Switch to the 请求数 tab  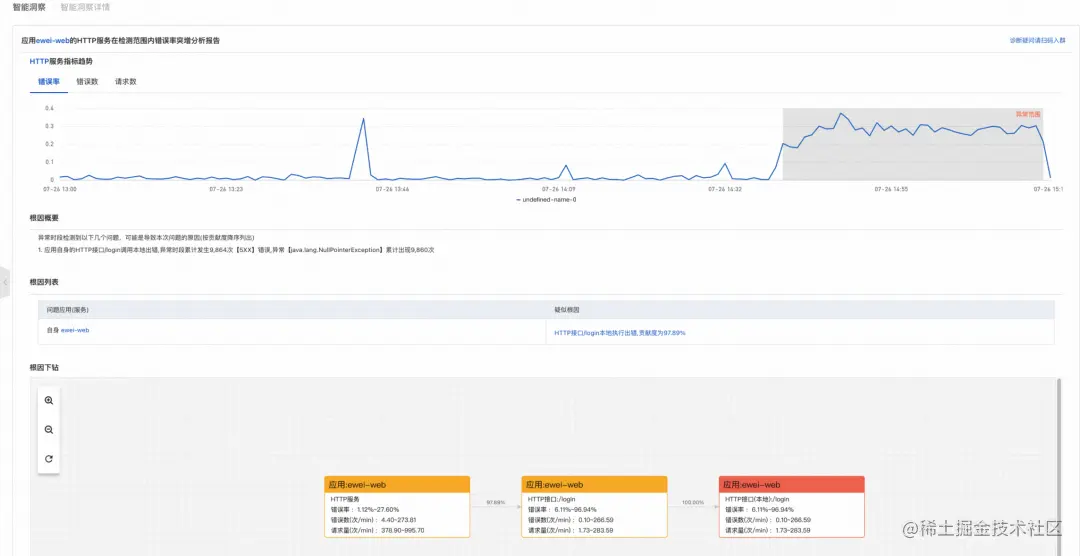click(x=126, y=81)
